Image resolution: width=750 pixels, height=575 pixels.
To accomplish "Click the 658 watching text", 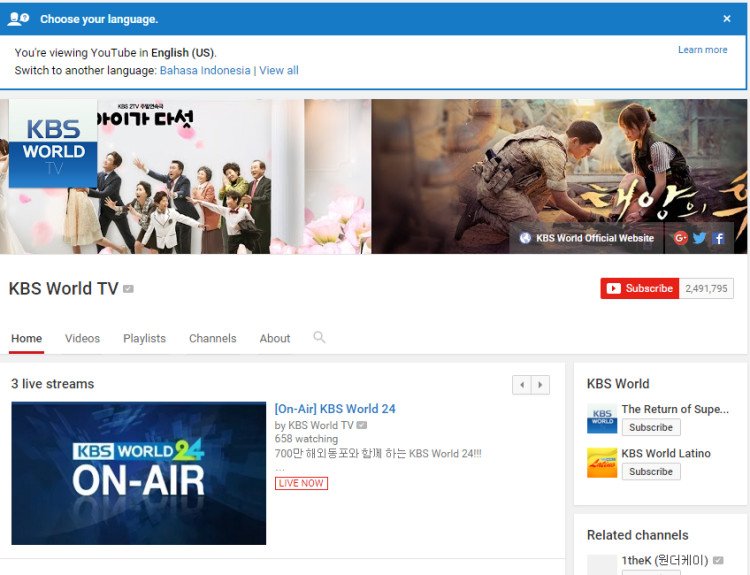I will [x=306, y=439].
